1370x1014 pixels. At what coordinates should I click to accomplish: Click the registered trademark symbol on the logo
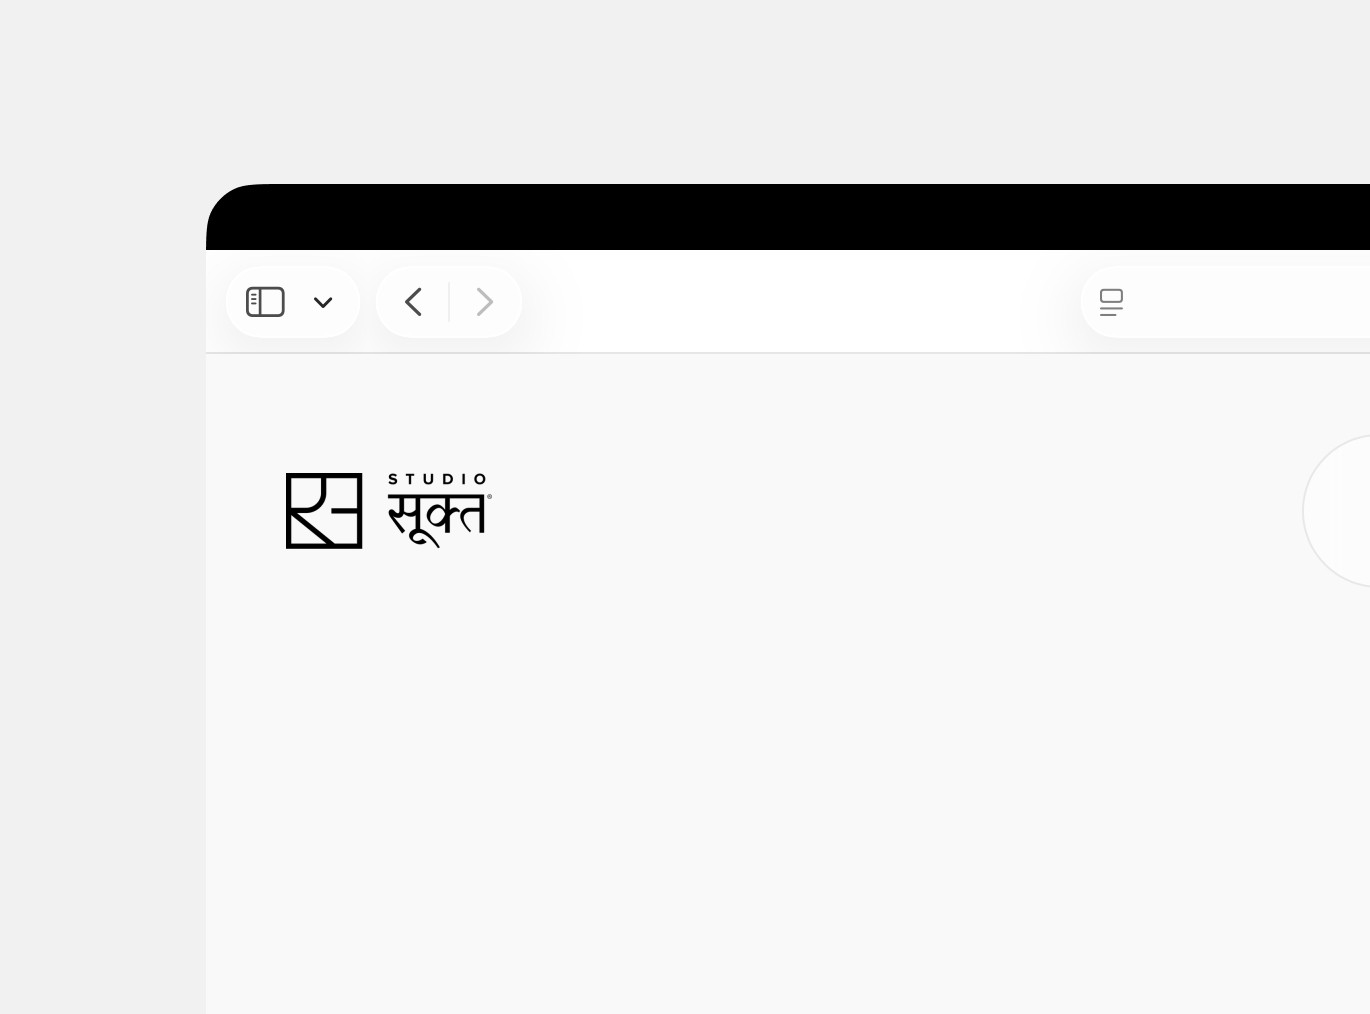489,496
